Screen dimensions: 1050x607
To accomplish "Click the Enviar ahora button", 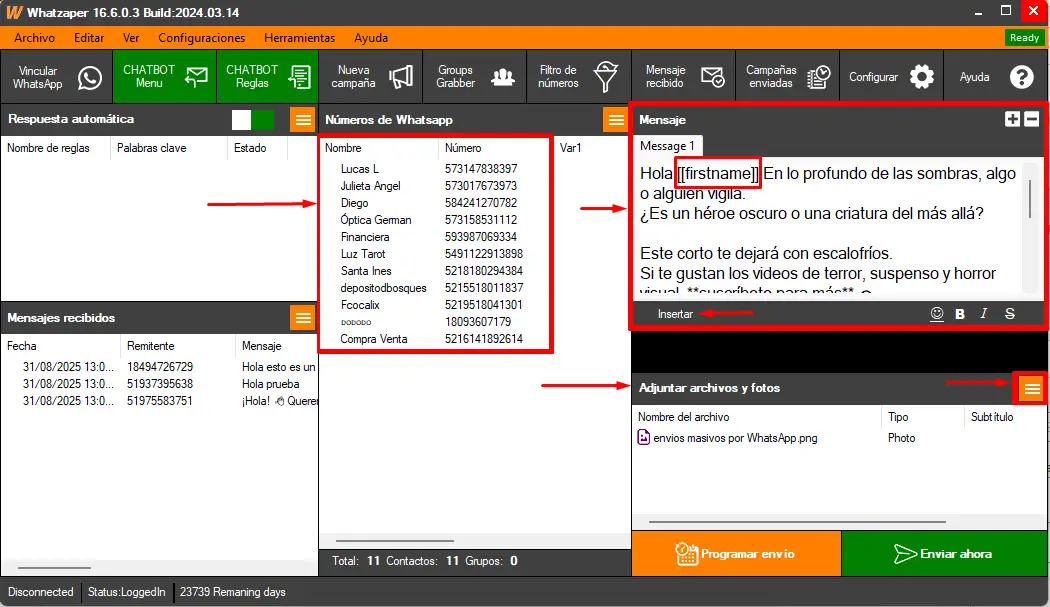I will click(942, 554).
